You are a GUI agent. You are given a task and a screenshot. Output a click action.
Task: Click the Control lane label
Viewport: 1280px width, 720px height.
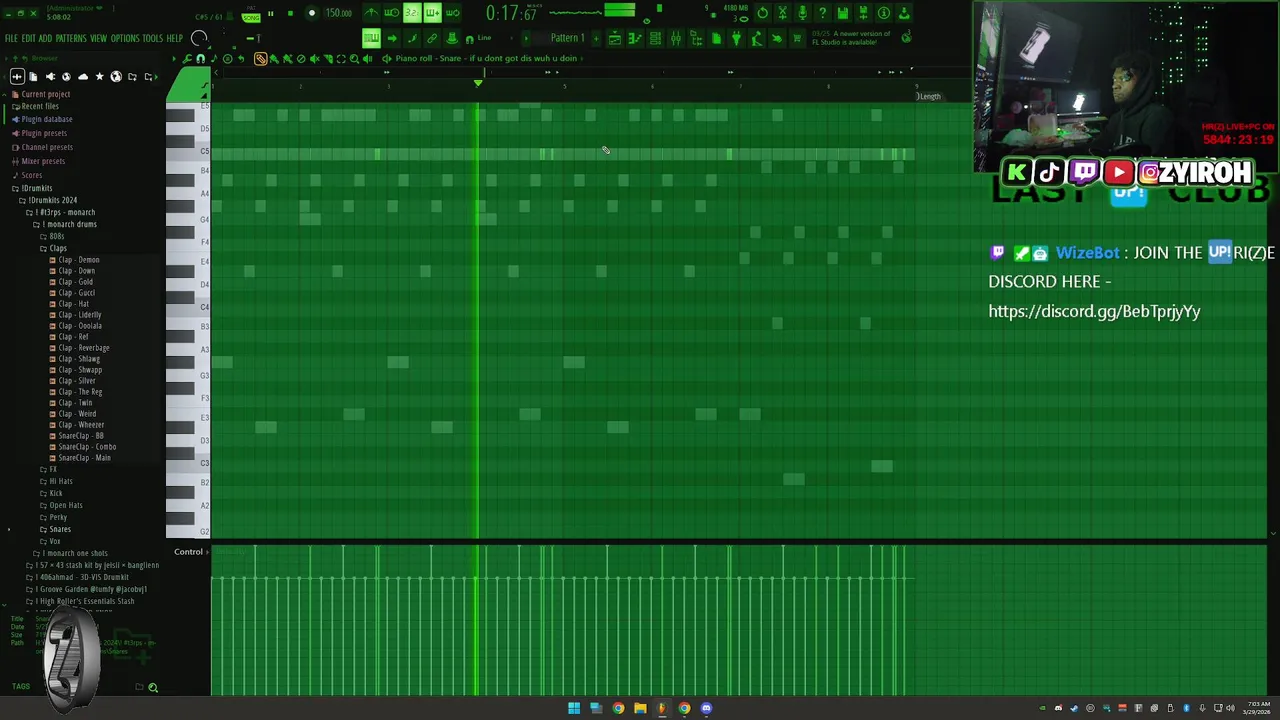click(x=188, y=552)
